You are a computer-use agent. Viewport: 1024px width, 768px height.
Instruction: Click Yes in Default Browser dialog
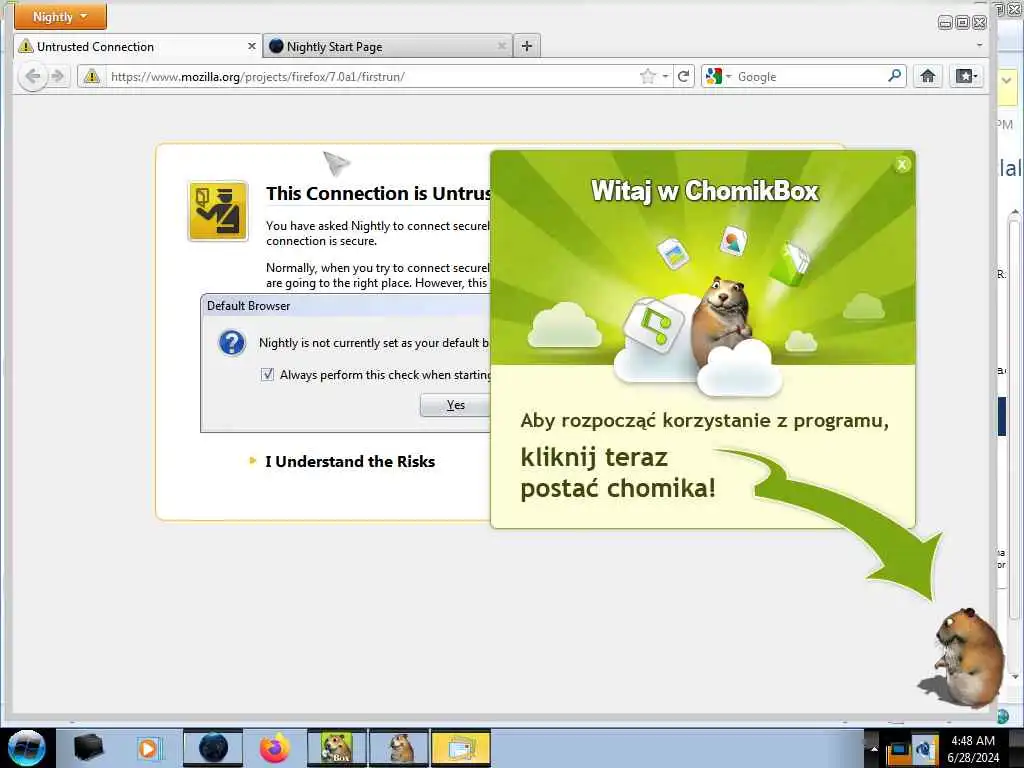click(455, 405)
